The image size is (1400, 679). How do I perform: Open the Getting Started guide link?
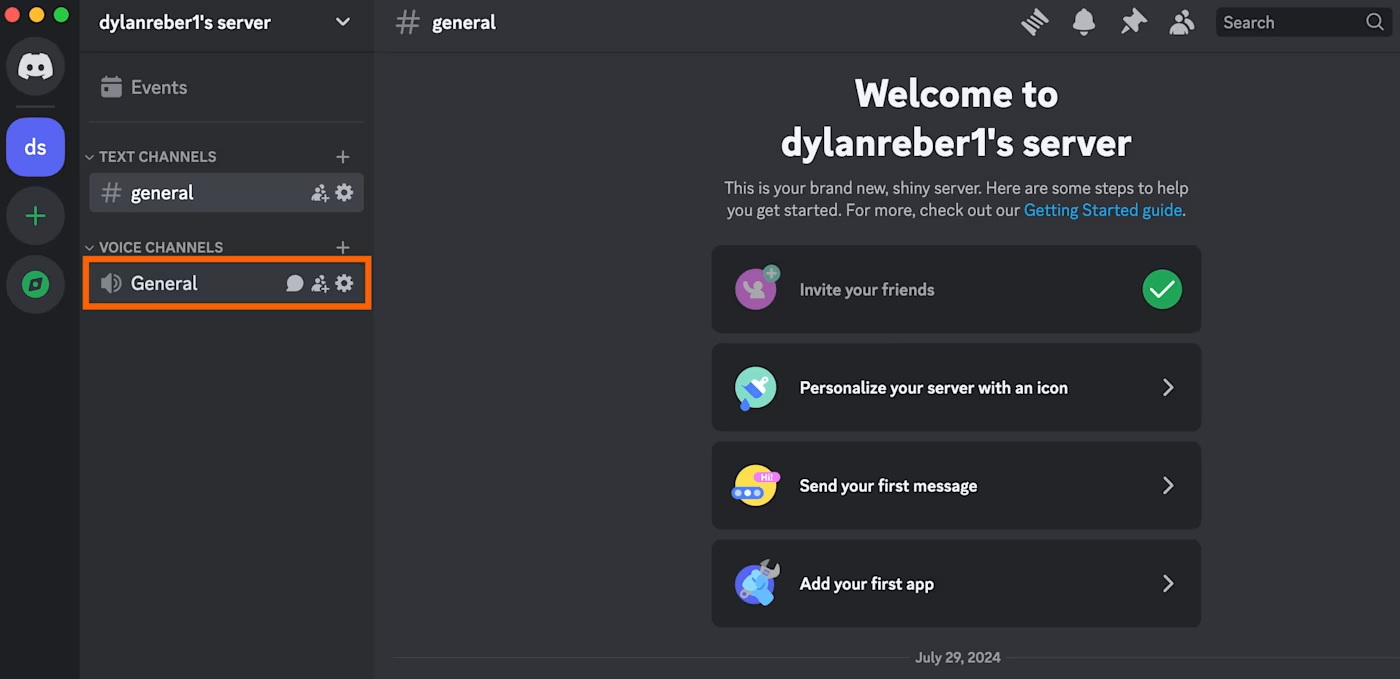[x=1102, y=210]
